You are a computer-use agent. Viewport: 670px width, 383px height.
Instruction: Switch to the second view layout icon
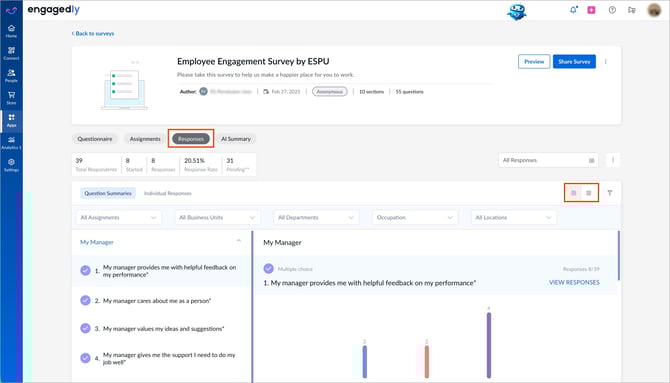[x=589, y=193]
